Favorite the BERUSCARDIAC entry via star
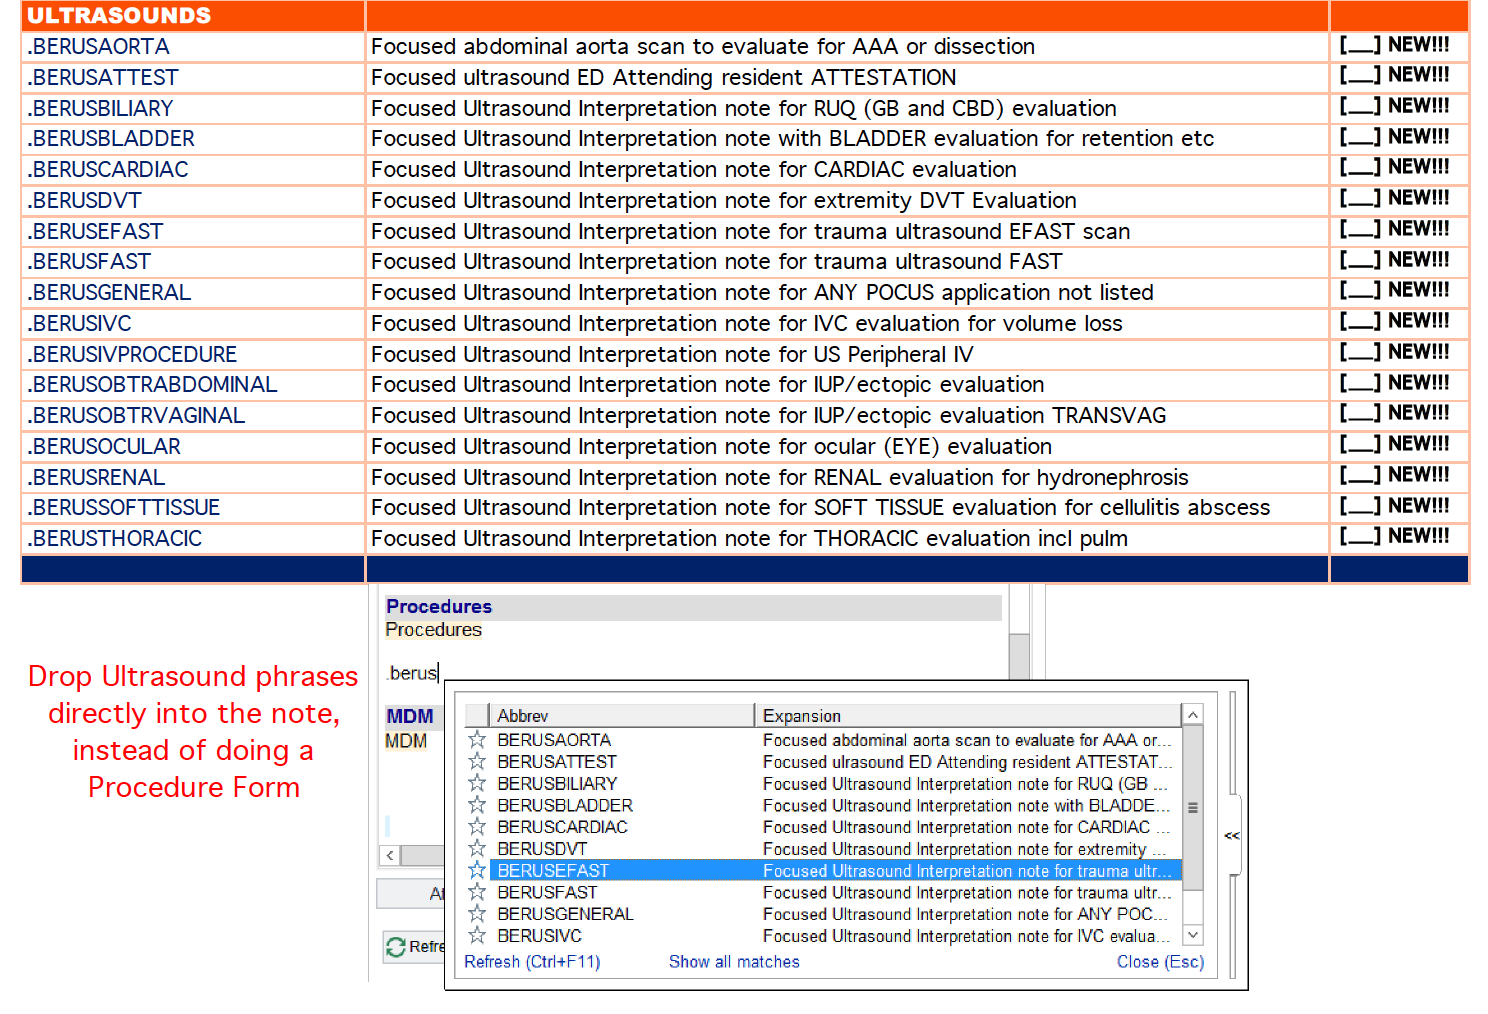The image size is (1488, 1014). [477, 827]
